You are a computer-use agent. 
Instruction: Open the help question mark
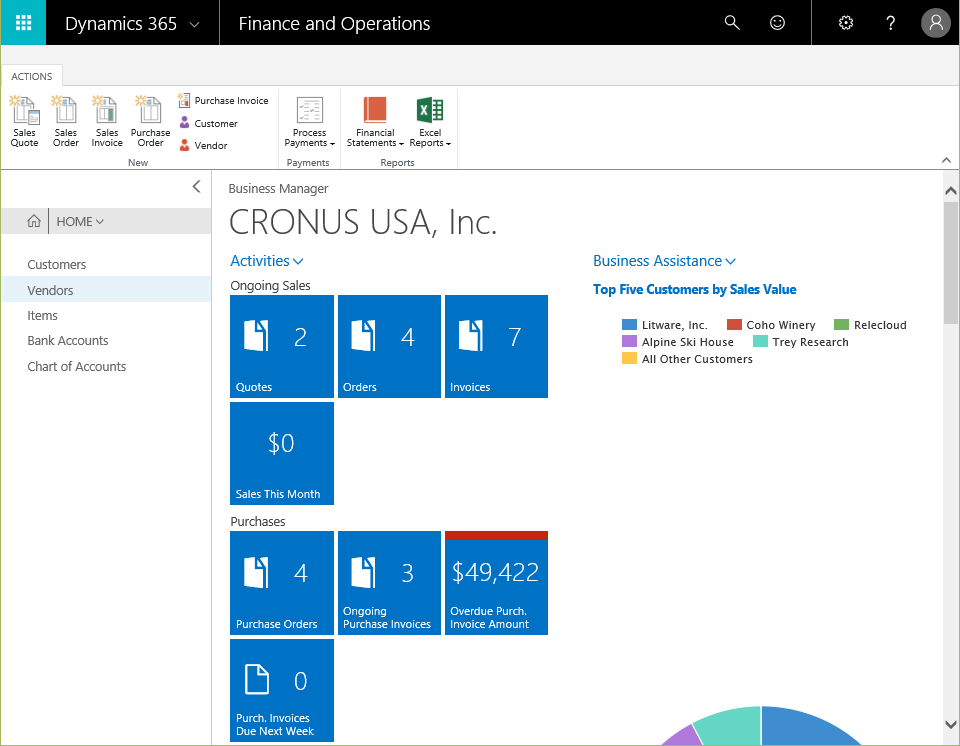(x=890, y=23)
